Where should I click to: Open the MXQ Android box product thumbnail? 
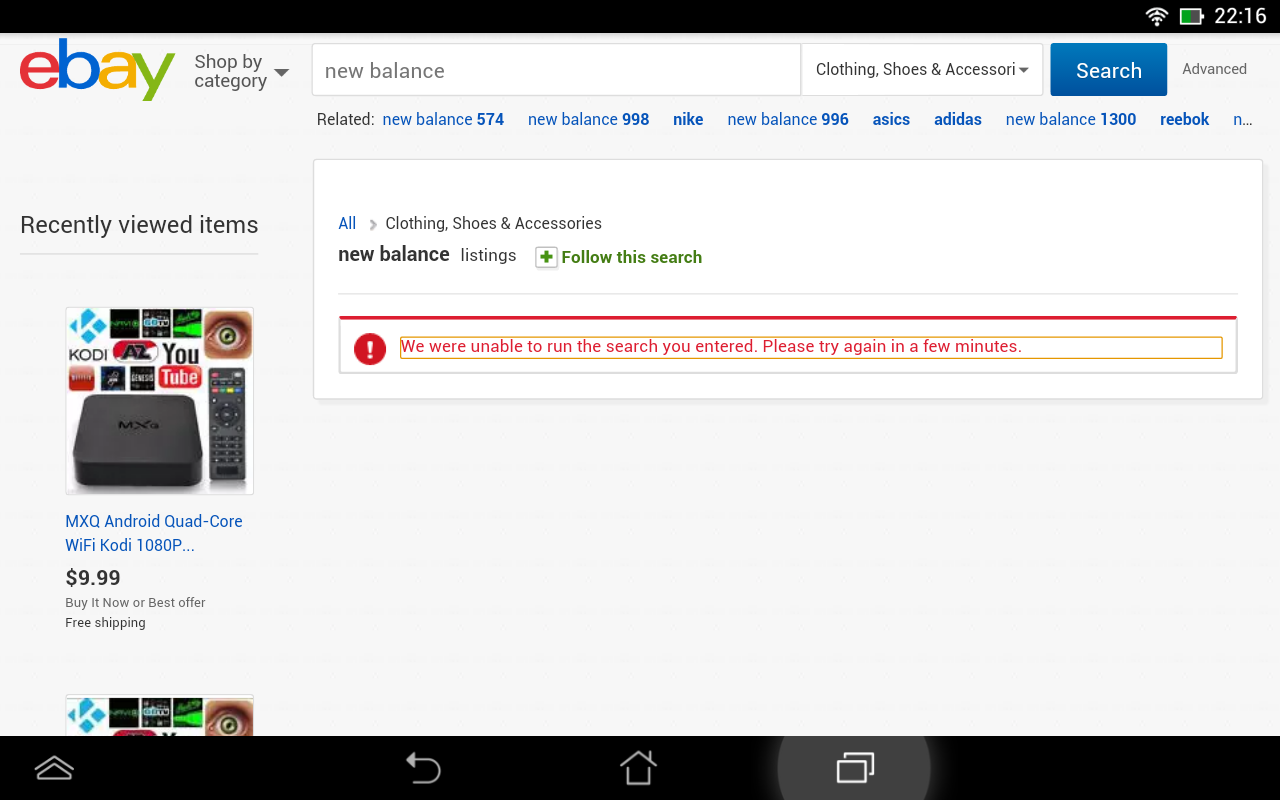159,400
